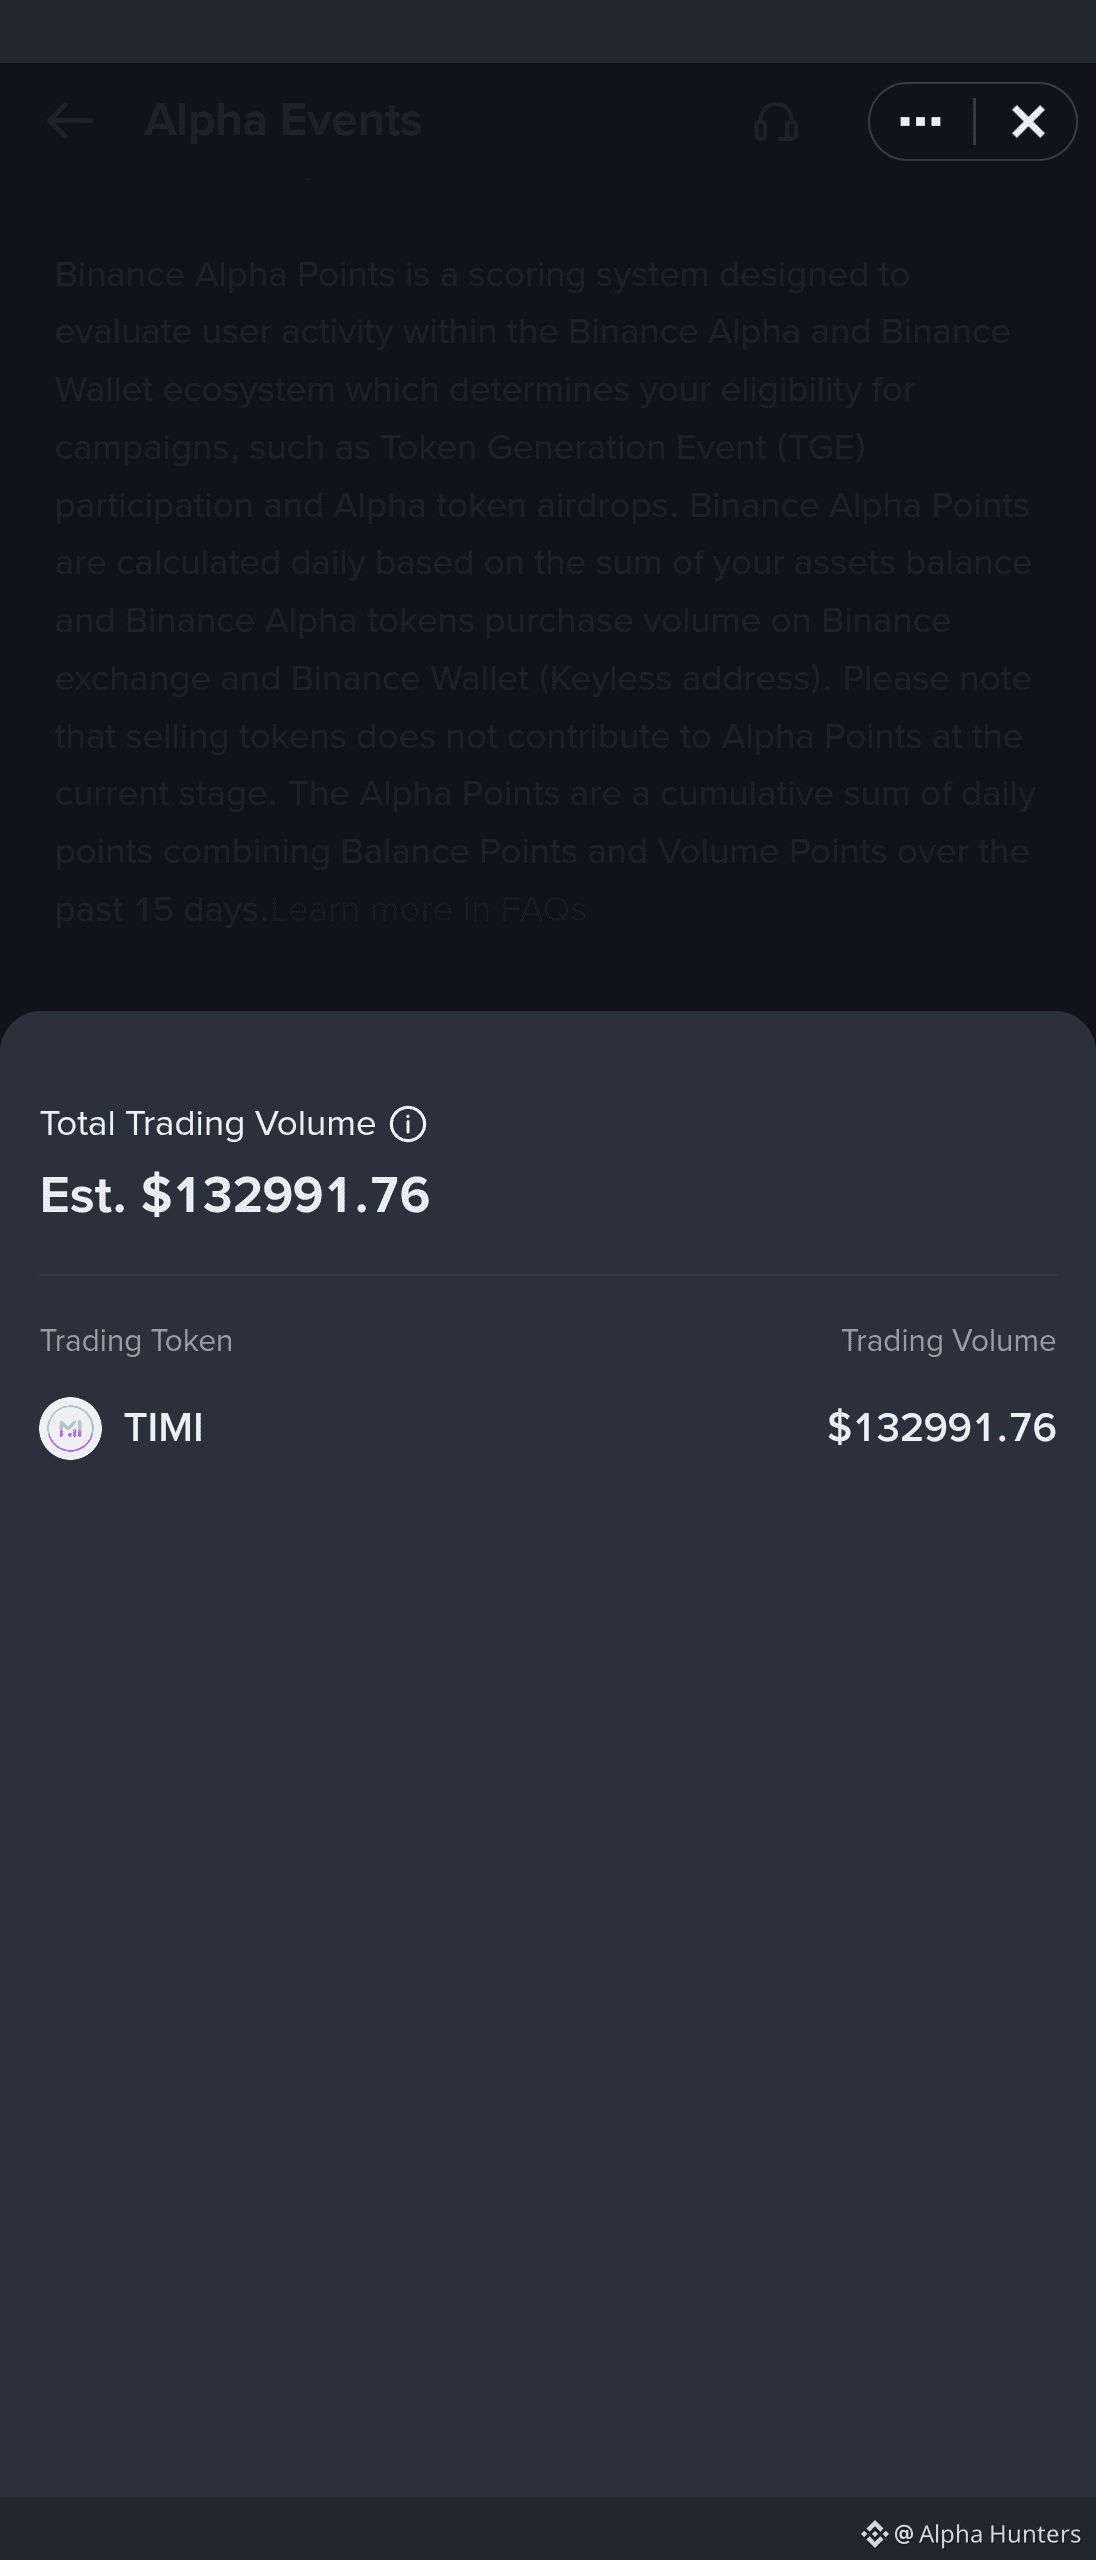Screen dimensions: 1096x2560
Task: Tap the back arrow beside Alpha Events
Action: [70, 121]
